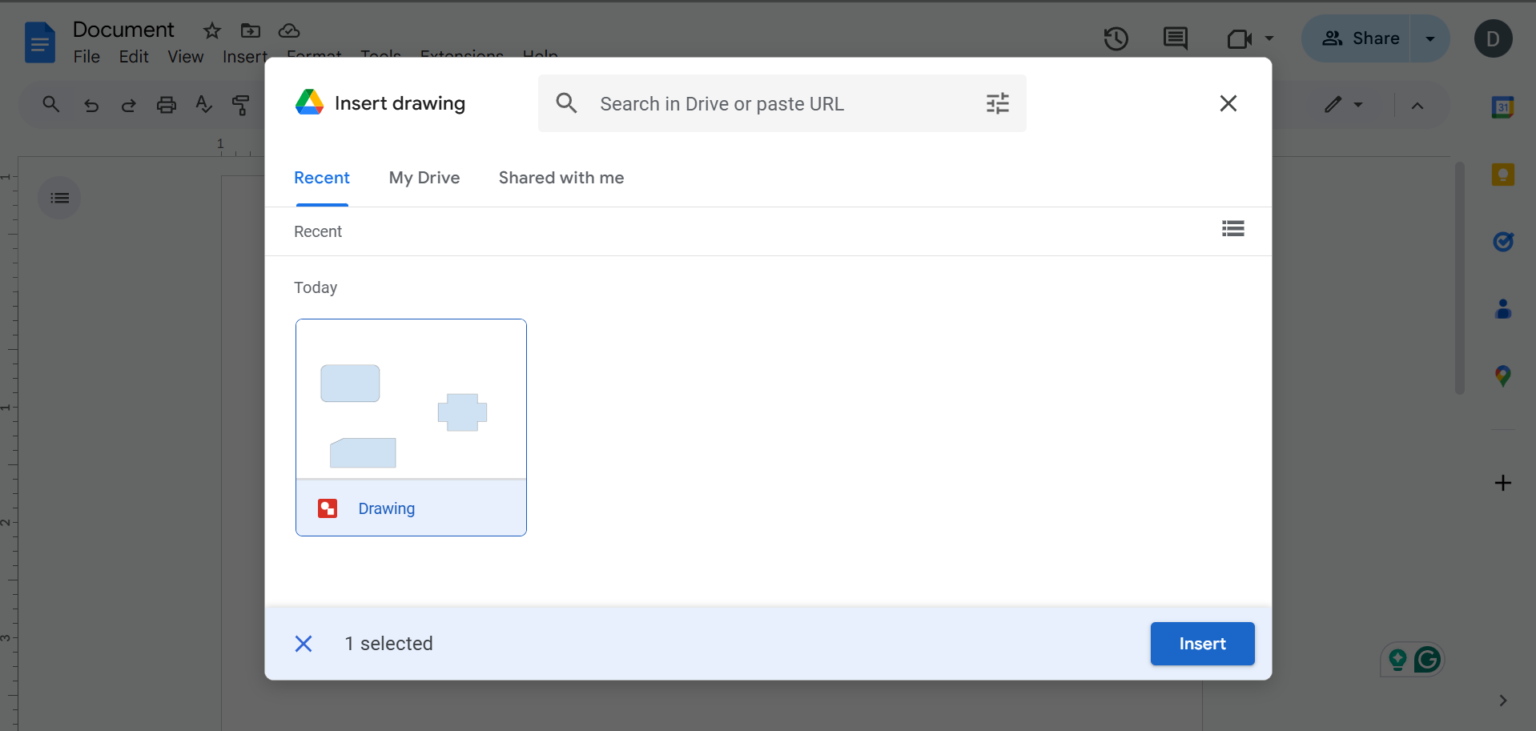
Task: Open the Grammarly assistant
Action: coord(1428,659)
